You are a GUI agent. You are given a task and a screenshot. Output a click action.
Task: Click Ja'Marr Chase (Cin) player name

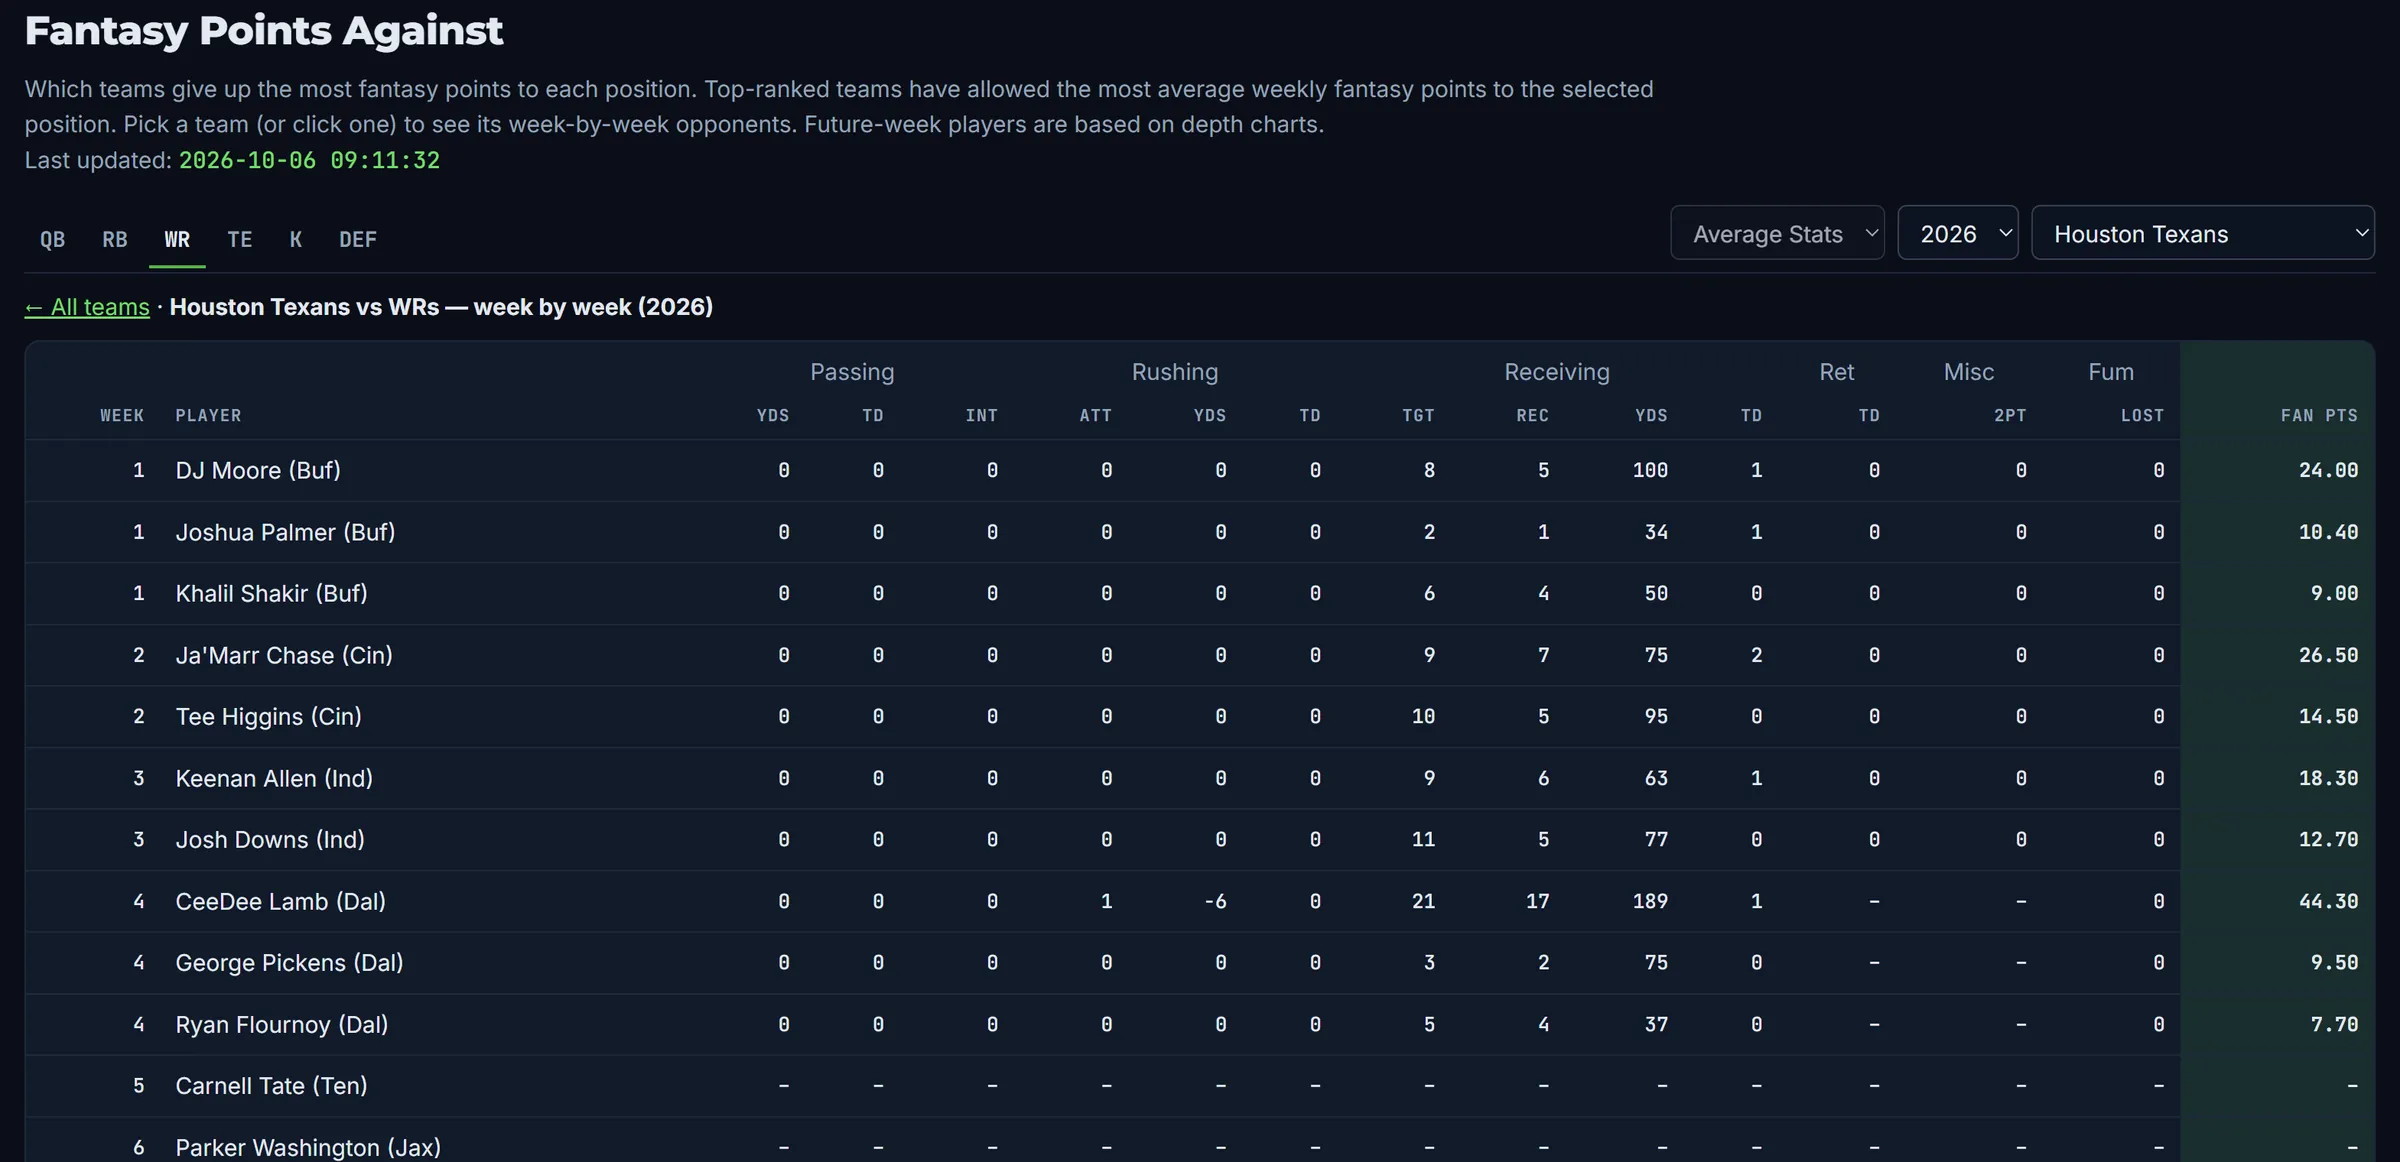pos(284,655)
